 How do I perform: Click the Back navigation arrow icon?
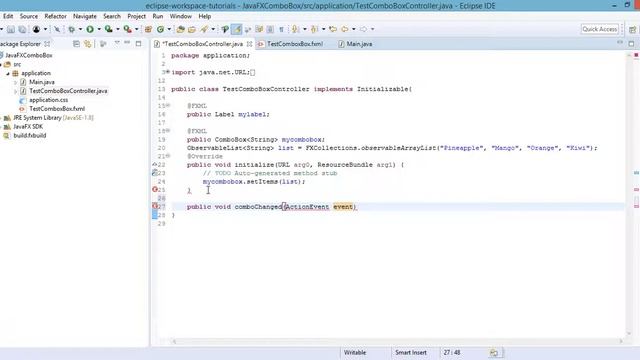coord(345,29)
